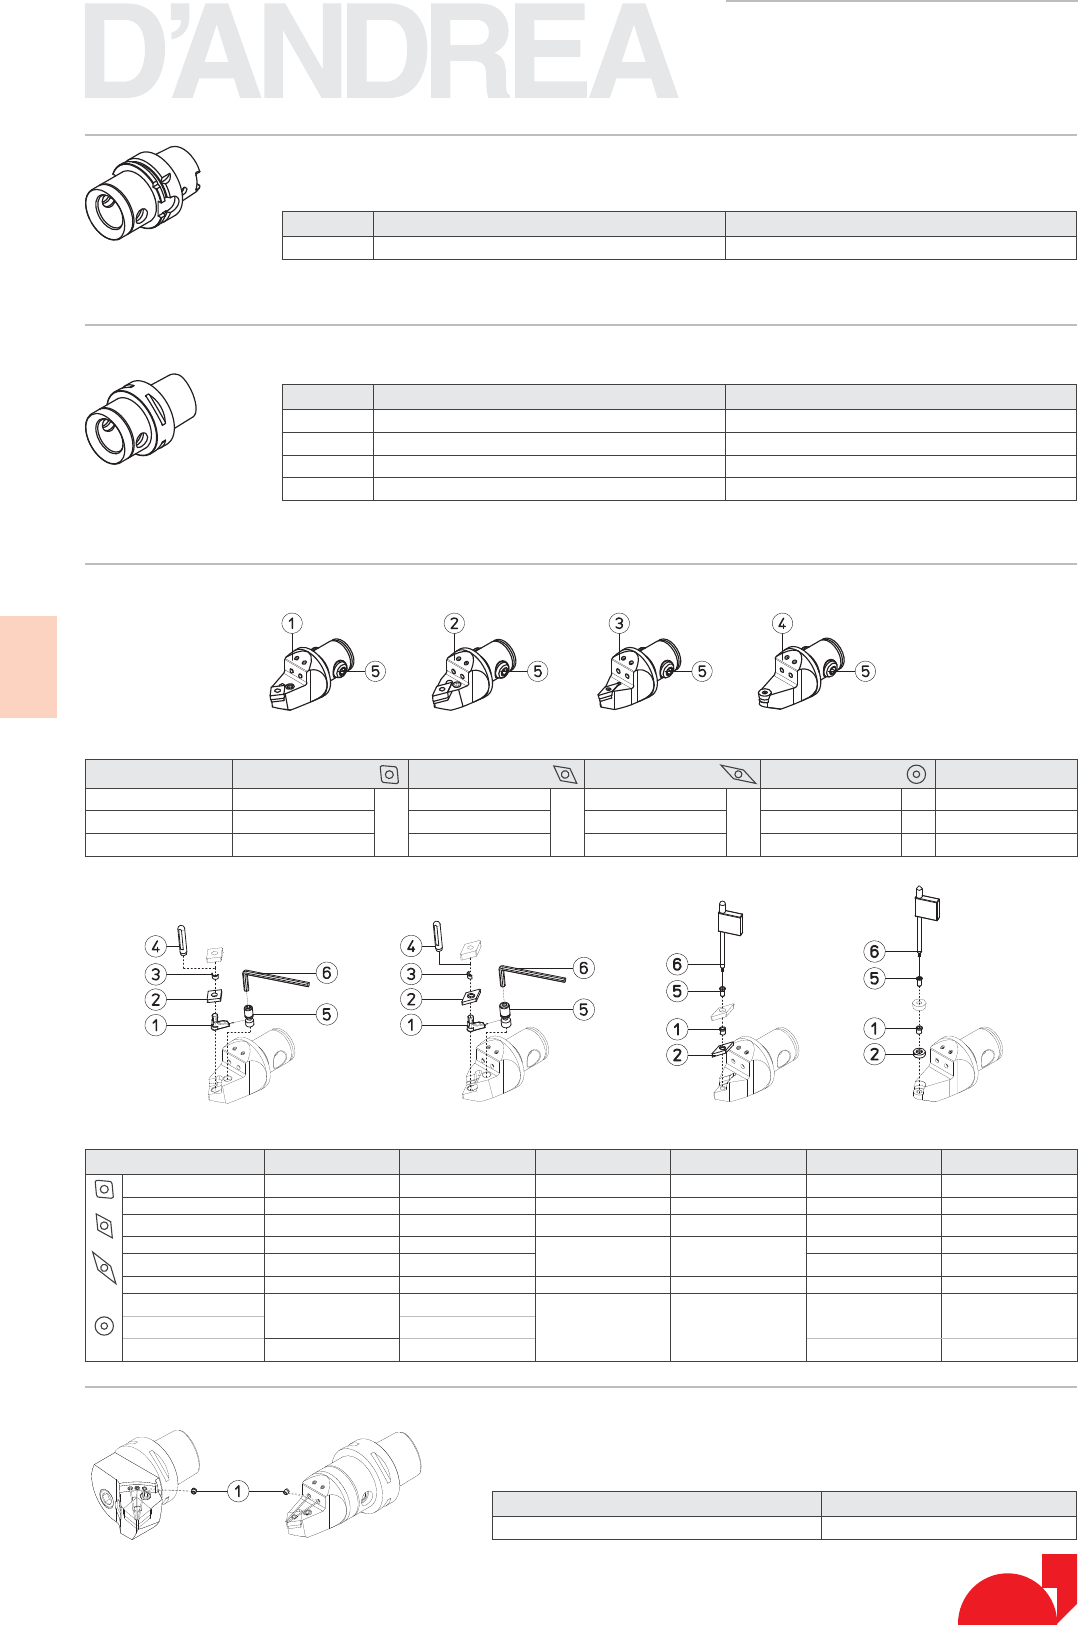
Task: Click the red D'Andrea logo mark at bottom right
Action: pyautogui.click(x=1018, y=1589)
